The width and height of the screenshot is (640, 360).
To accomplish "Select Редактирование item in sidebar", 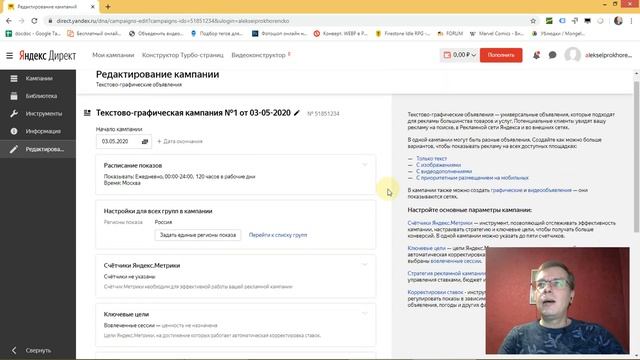I will 38,149.
